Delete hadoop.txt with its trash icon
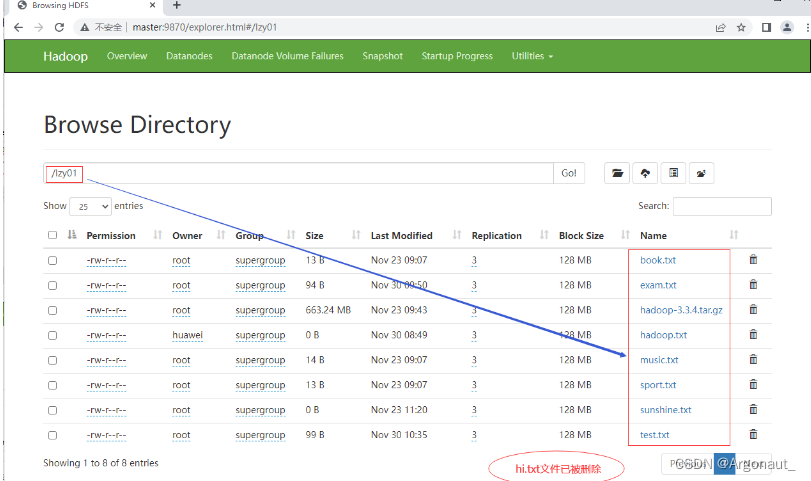Screen dimensions: 811x481 753,334
